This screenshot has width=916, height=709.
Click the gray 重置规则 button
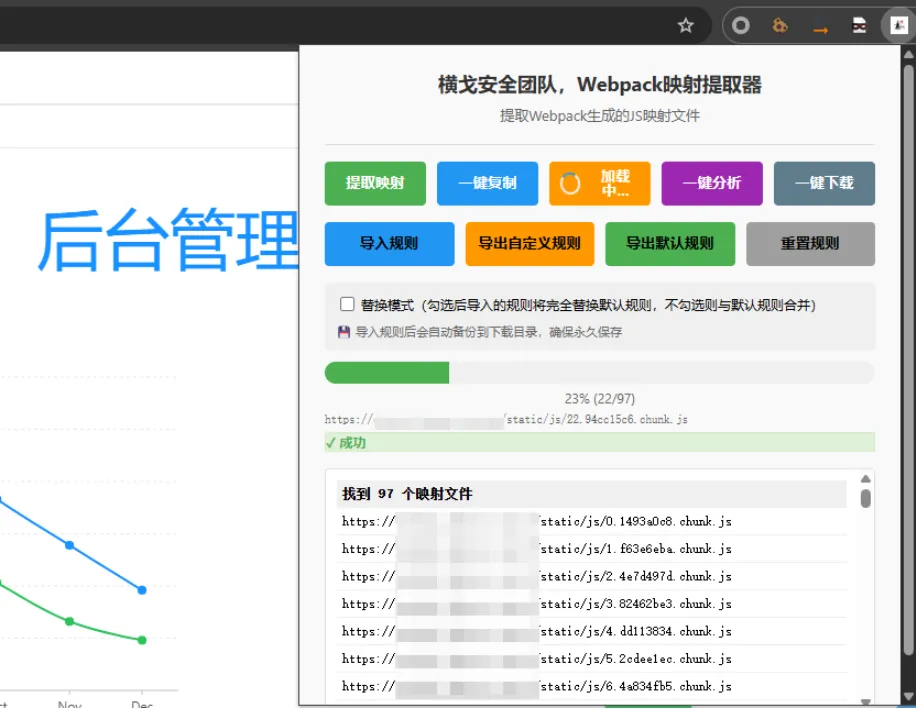pos(810,244)
